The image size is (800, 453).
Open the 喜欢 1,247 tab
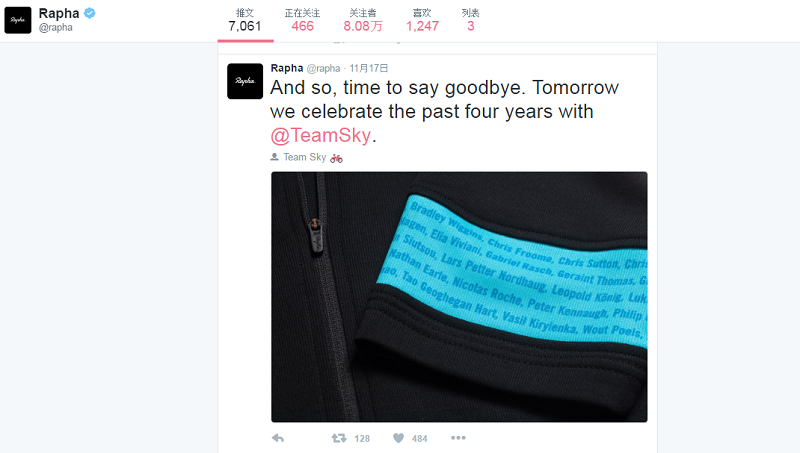(422, 21)
